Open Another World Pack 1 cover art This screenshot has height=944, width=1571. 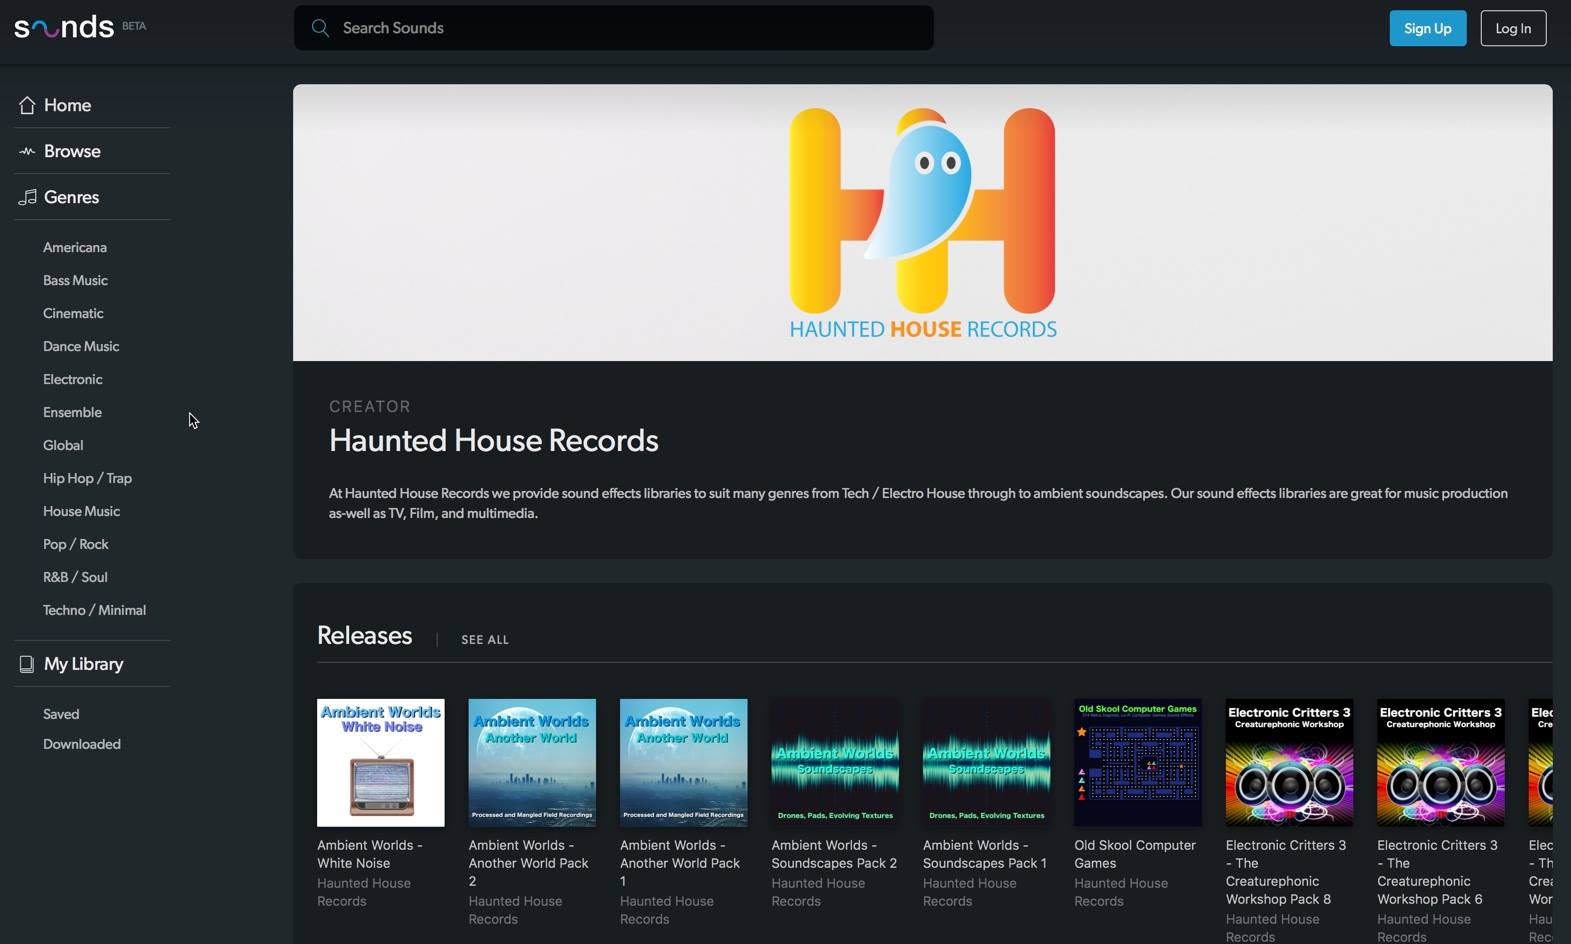point(684,763)
